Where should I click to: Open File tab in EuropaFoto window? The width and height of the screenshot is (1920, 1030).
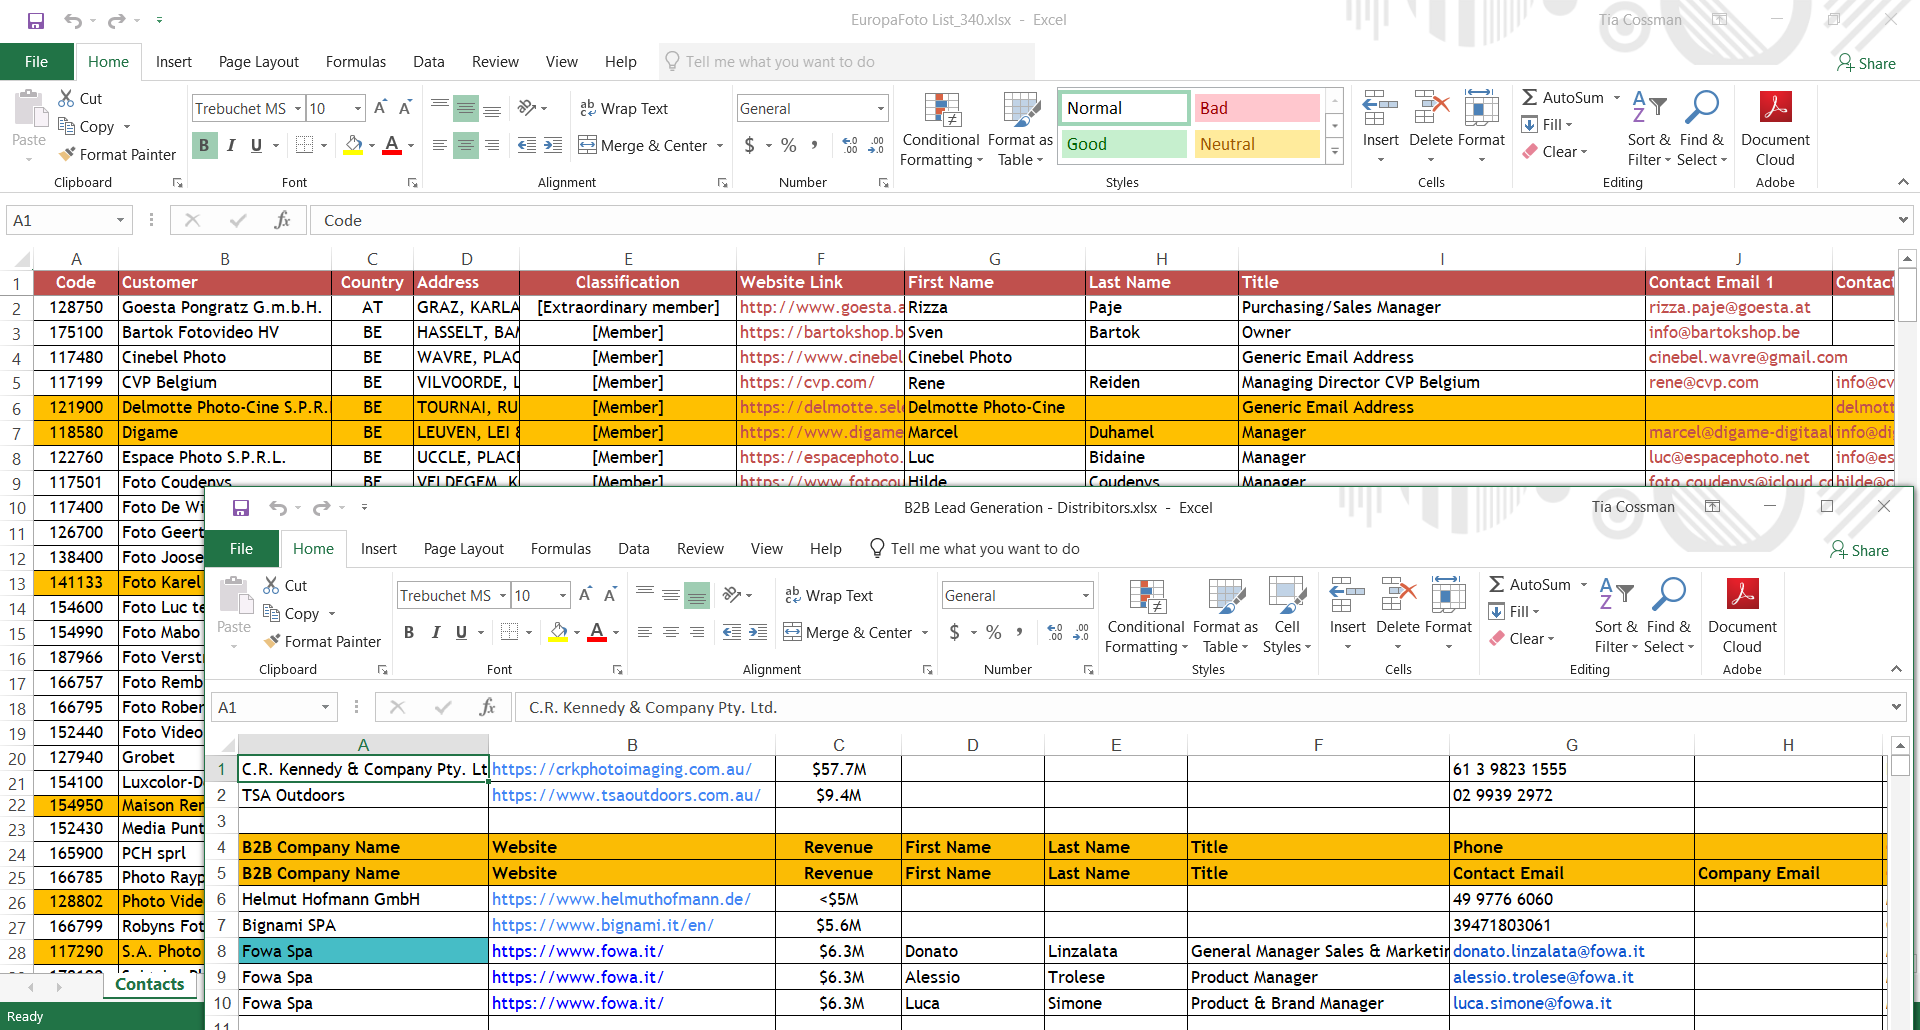point(37,61)
